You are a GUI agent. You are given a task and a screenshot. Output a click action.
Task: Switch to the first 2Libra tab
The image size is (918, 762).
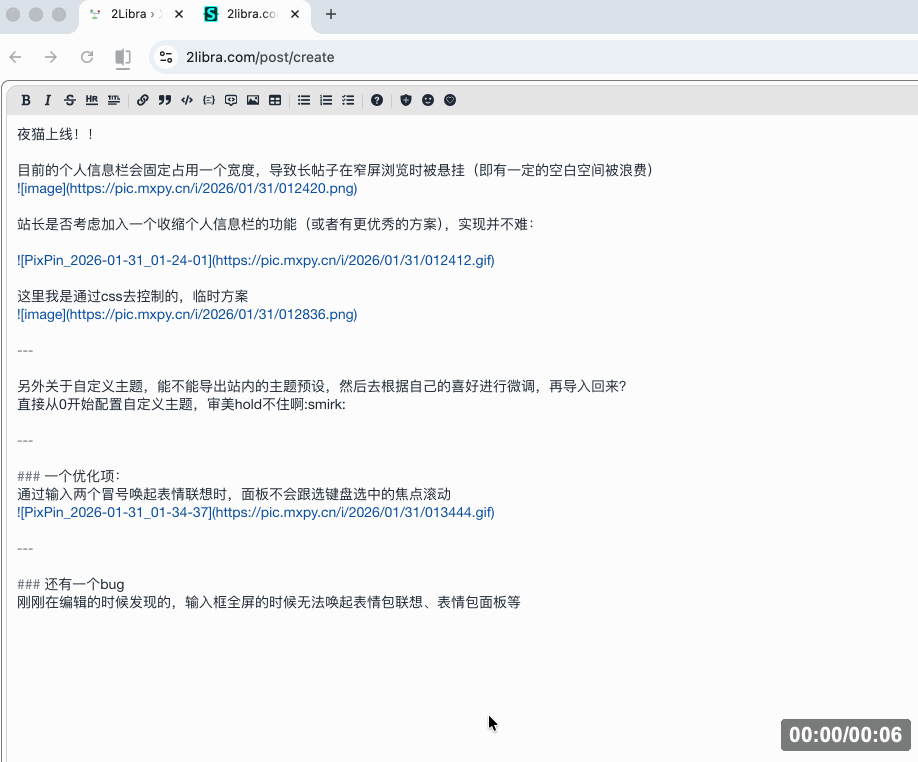coord(128,14)
